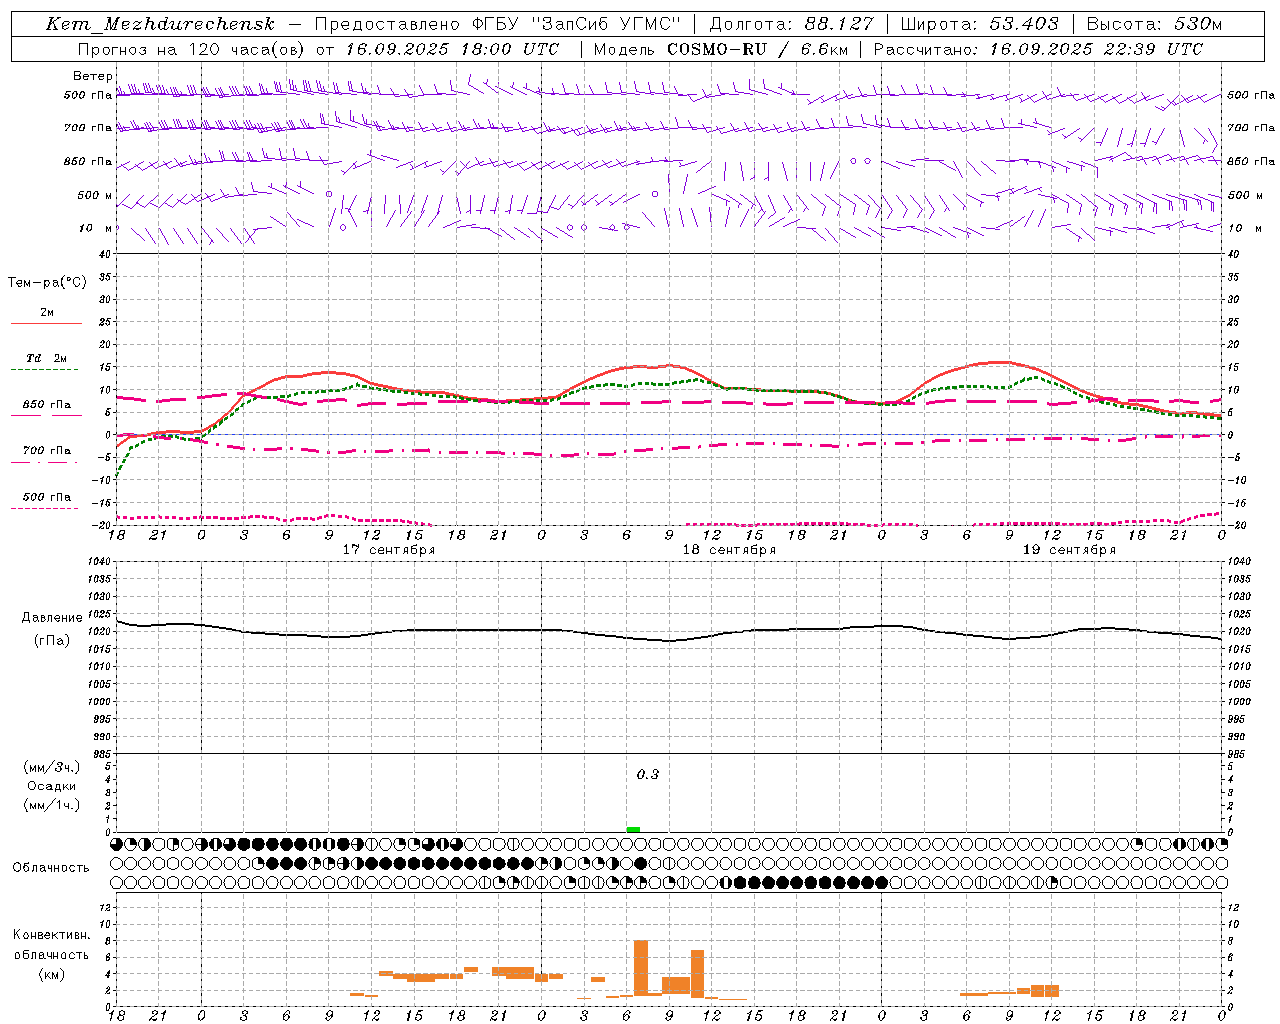Image resolution: width=1280 pixels, height=1024 pixels.
Task: Click the Ветер wind section label
Action: (x=93, y=76)
